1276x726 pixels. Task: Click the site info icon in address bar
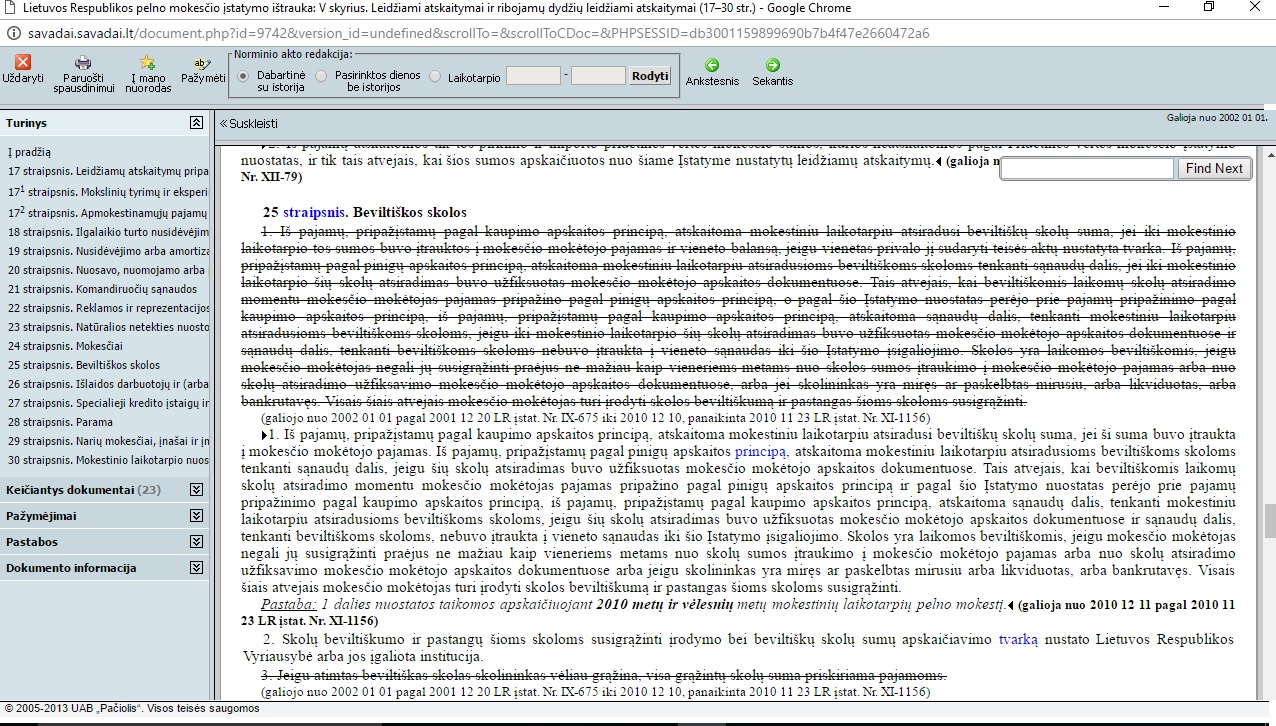pyautogui.click(x=13, y=33)
